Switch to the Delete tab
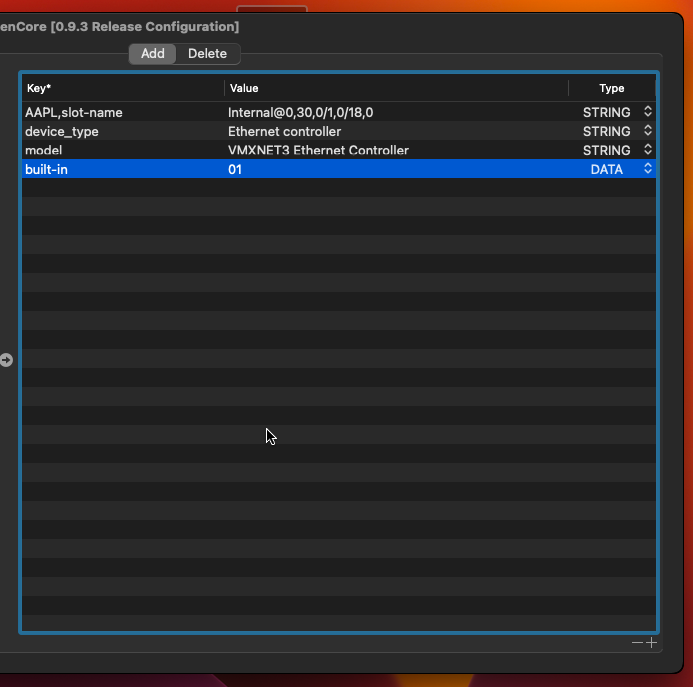Screen dimensions: 693x687 click(x=207, y=54)
